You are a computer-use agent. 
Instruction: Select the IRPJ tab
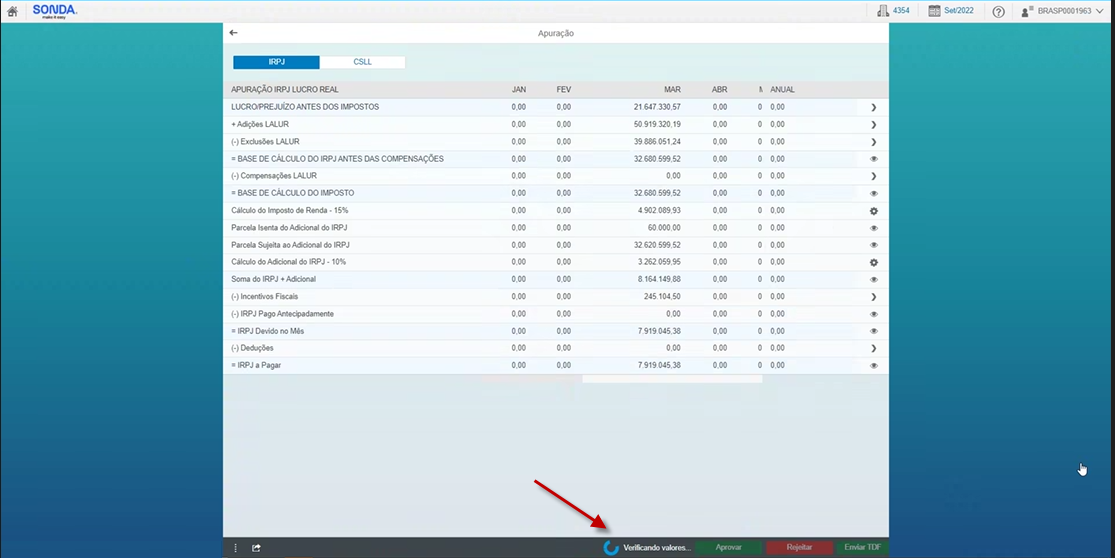click(x=277, y=62)
